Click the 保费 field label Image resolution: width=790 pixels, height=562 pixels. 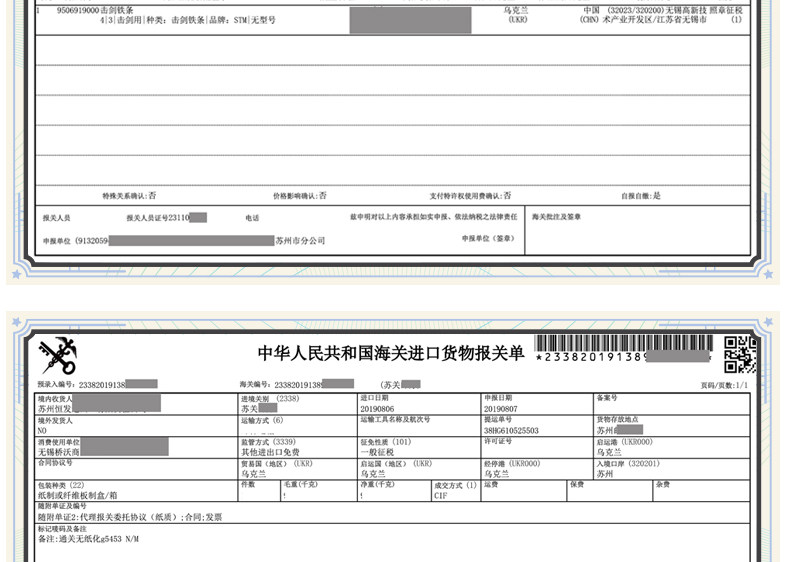(577, 484)
